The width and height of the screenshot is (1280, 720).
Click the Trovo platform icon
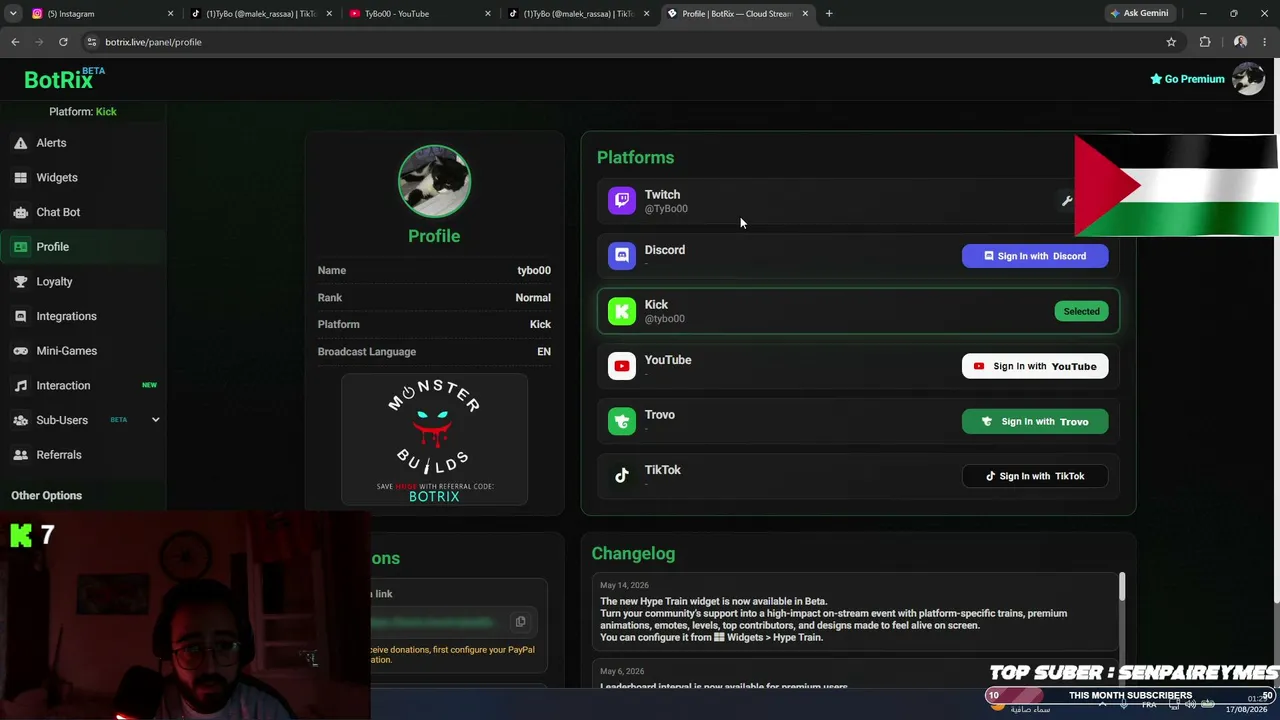pos(622,421)
